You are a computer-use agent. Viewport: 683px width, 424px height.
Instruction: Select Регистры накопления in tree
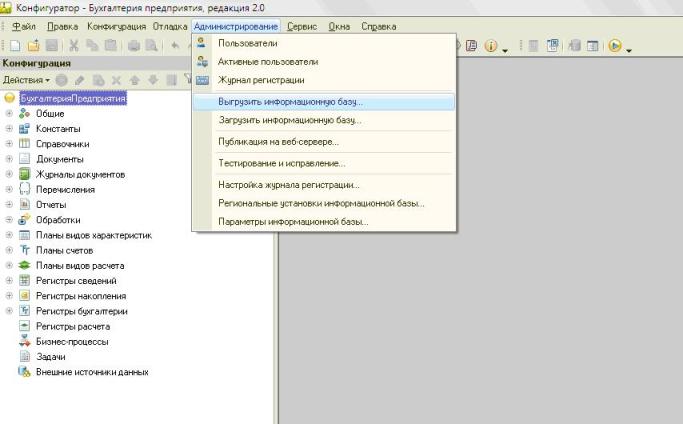[x=81, y=296]
